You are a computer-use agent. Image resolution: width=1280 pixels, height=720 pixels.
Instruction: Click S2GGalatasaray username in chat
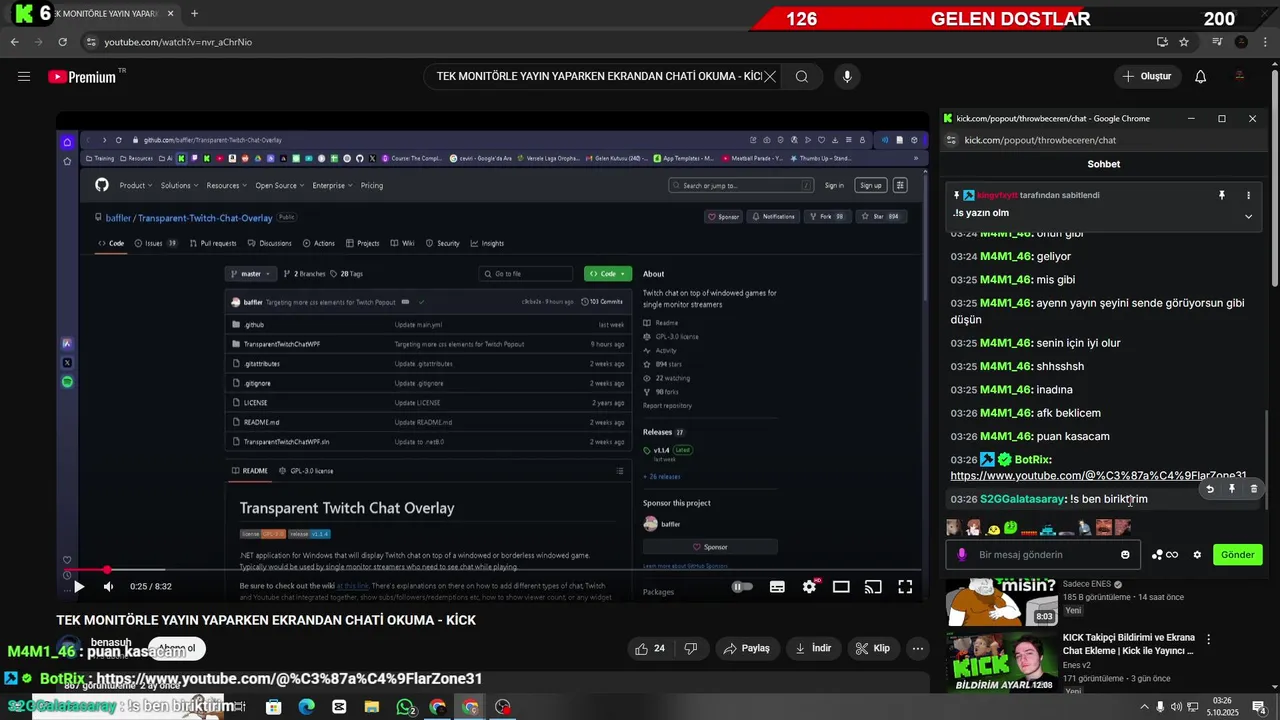(1022, 499)
